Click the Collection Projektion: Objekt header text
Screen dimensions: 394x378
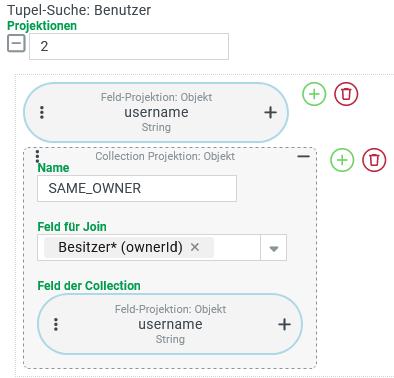pos(165,156)
